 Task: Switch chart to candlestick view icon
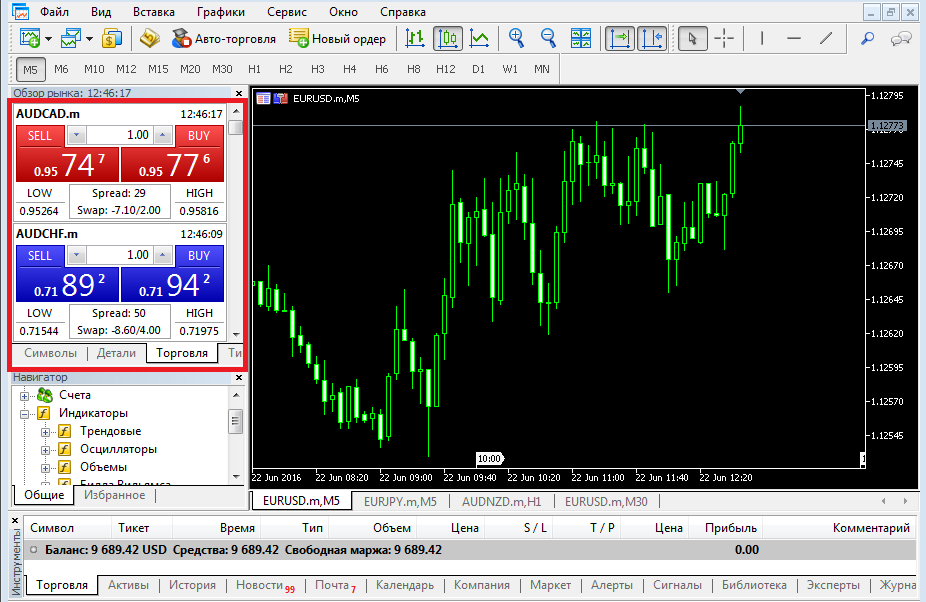point(448,39)
